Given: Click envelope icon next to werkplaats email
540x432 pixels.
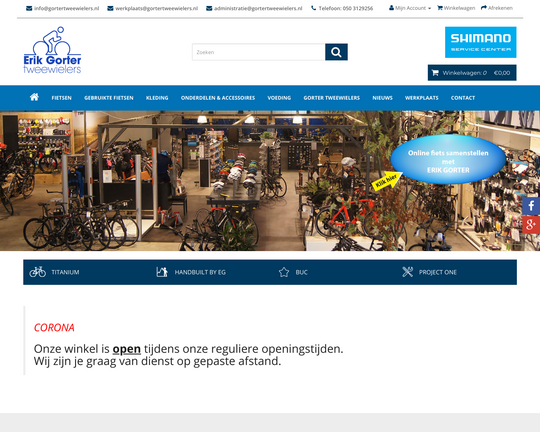Looking at the screenshot, I should 110,8.
